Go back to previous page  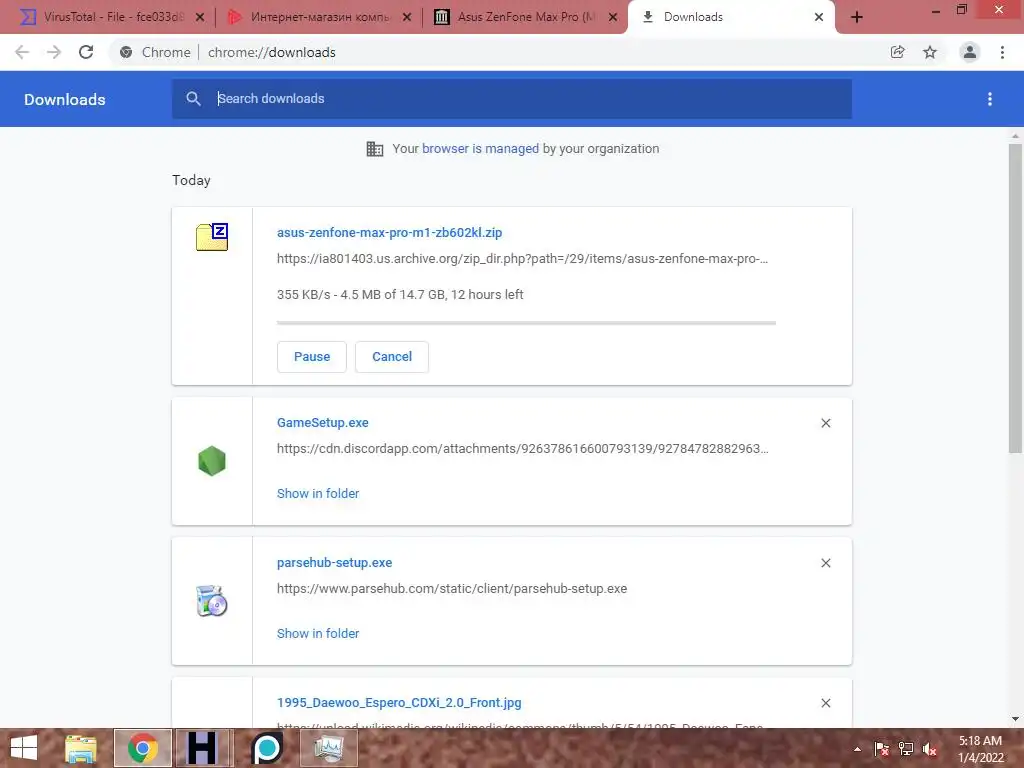[22, 52]
